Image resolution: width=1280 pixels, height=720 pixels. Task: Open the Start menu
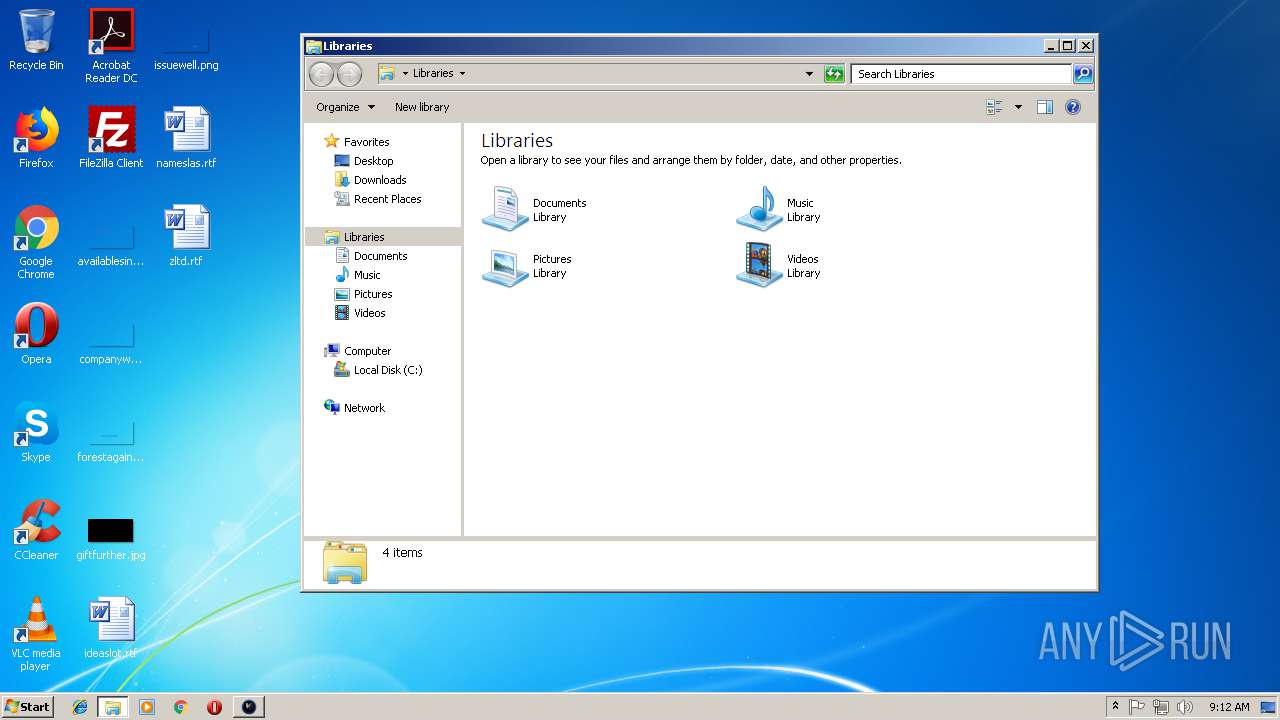click(27, 707)
